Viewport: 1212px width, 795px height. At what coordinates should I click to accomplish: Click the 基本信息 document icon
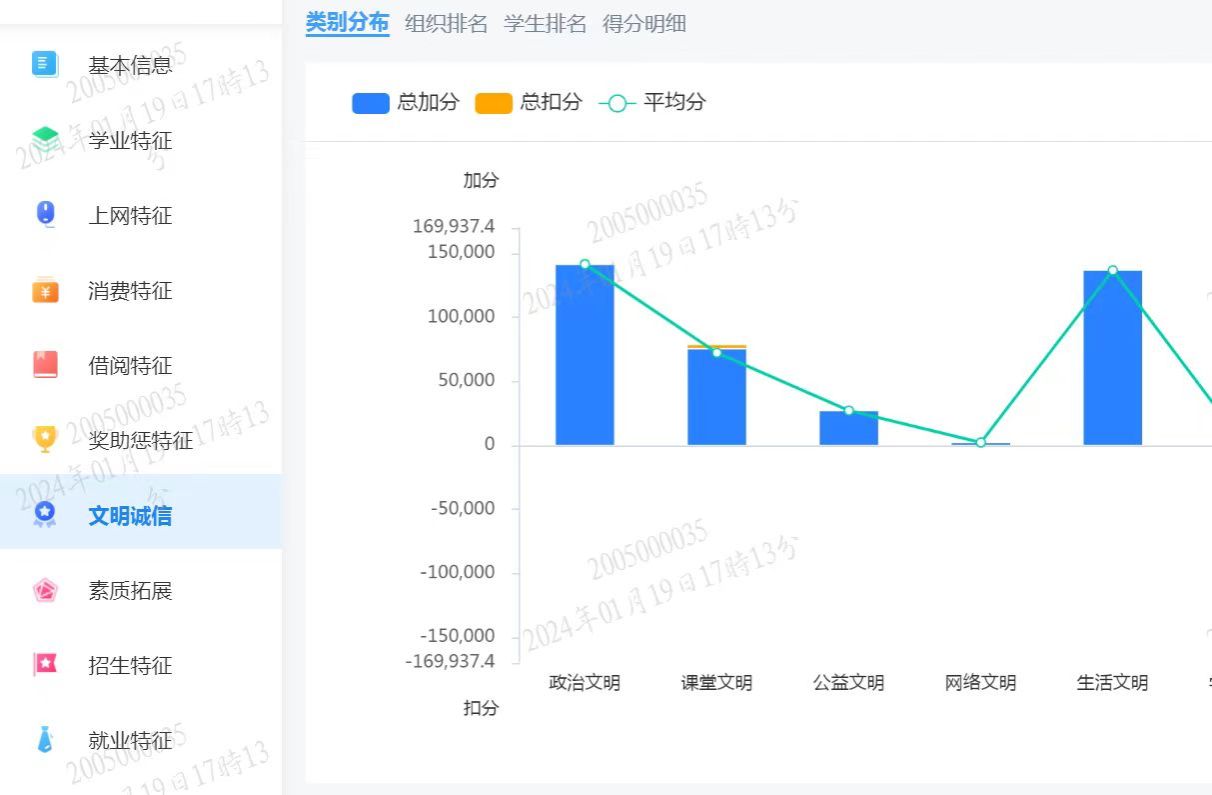[45, 65]
